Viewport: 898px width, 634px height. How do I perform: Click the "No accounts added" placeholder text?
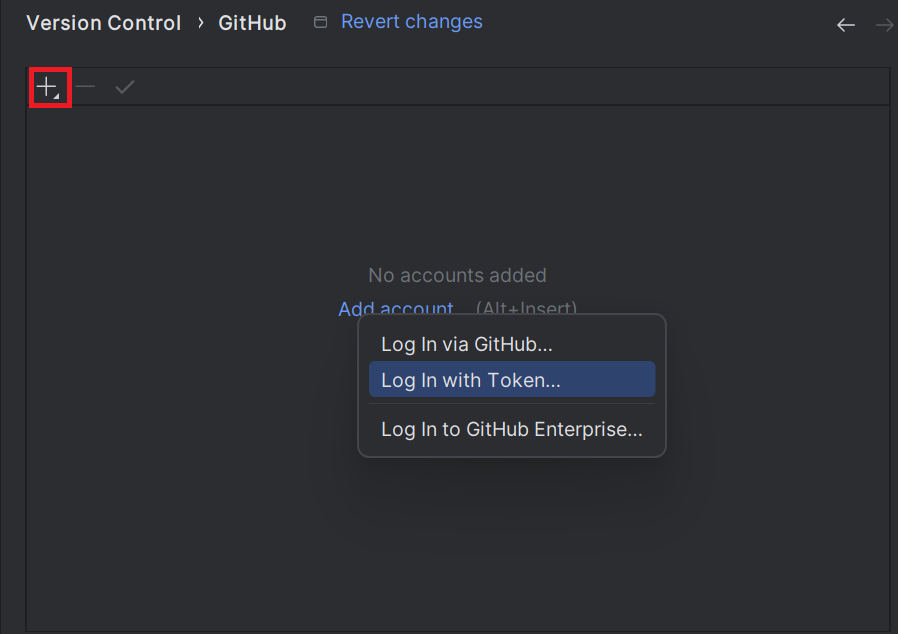(457, 275)
